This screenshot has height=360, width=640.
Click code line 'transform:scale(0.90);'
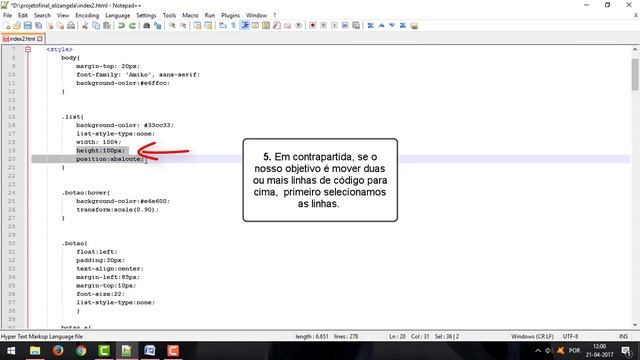point(118,209)
